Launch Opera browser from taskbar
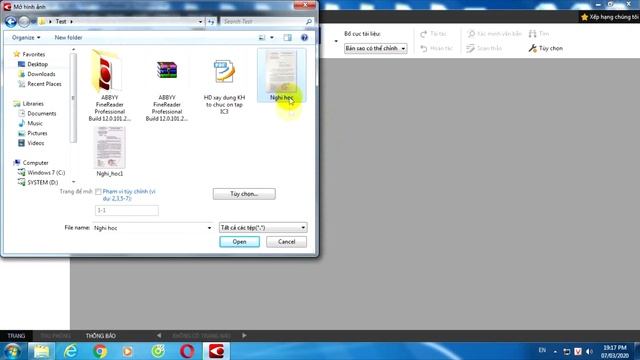The height and width of the screenshot is (360, 640). [x=187, y=351]
